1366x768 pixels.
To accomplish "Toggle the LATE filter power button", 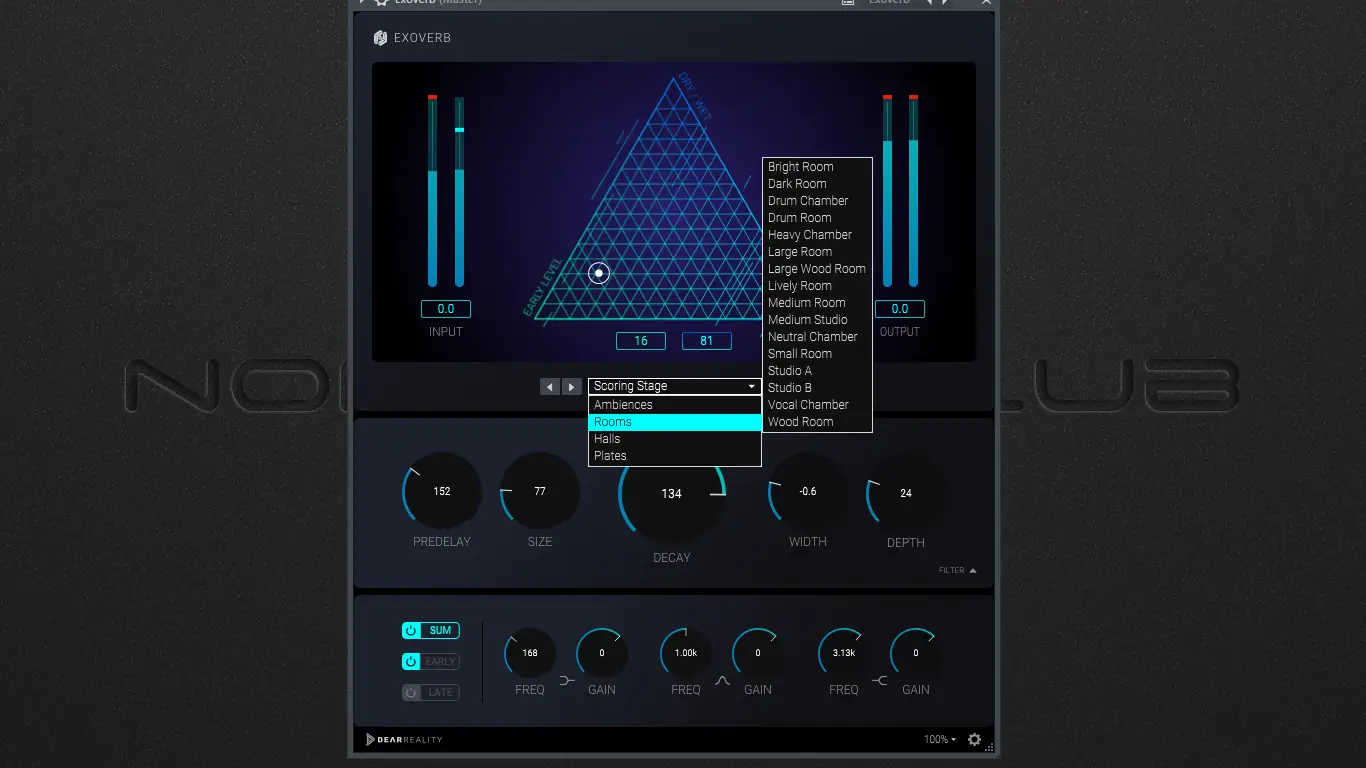I will pyautogui.click(x=411, y=693).
